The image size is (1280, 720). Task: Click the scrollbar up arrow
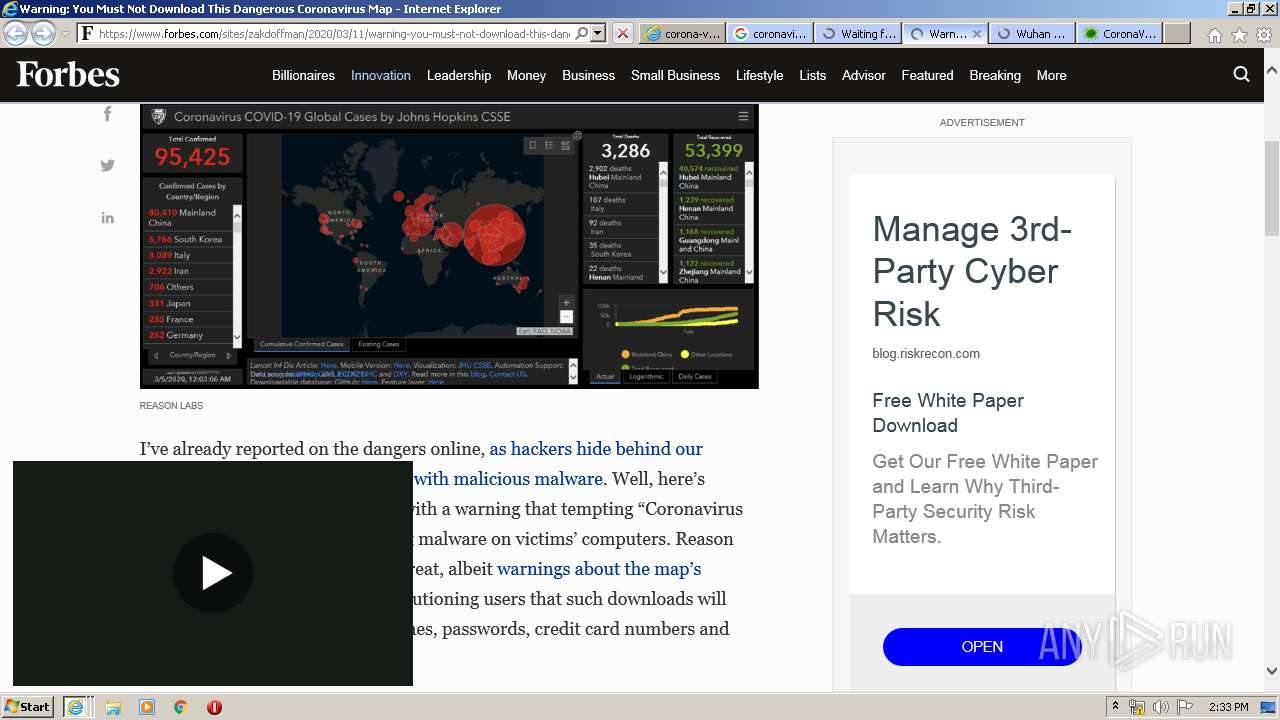click(1271, 71)
